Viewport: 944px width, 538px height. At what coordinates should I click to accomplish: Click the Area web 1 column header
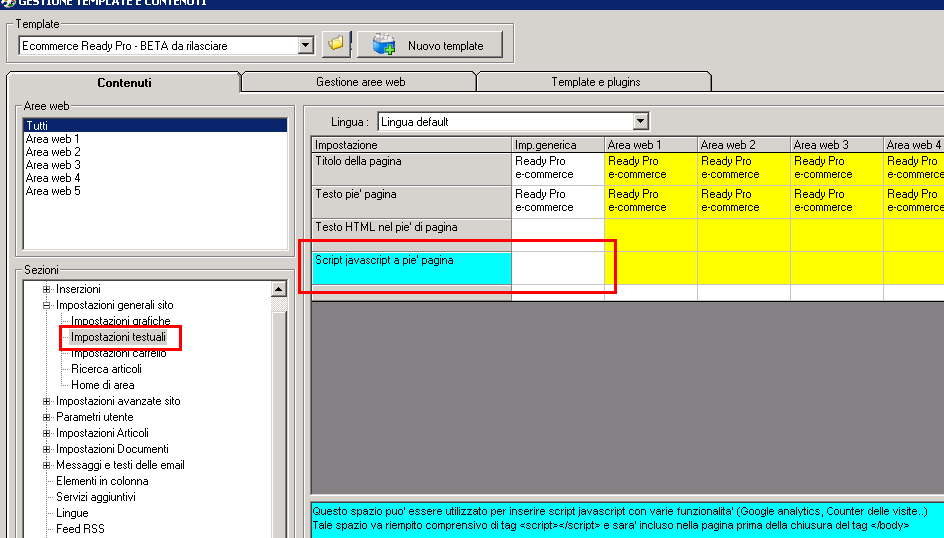point(651,144)
